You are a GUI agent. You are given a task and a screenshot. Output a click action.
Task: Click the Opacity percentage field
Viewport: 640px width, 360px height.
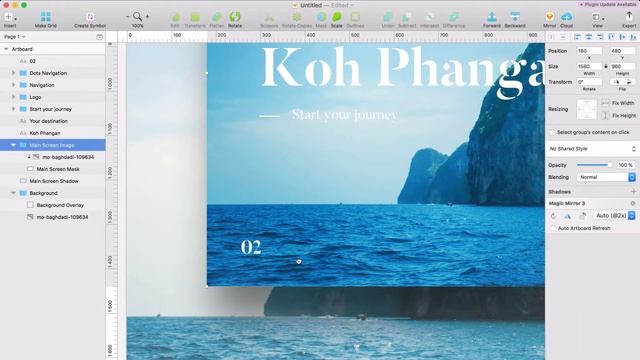click(625, 165)
